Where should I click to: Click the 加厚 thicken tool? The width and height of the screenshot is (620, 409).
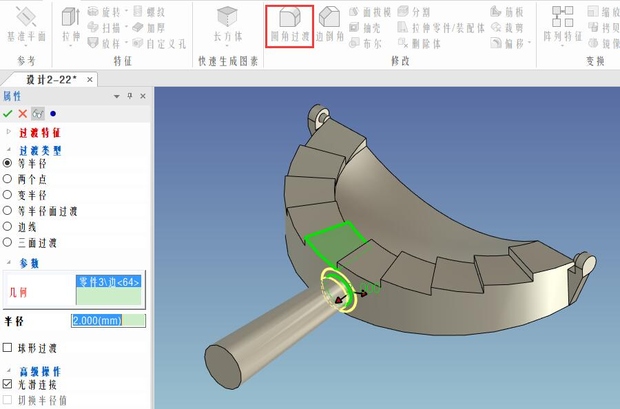pos(149,28)
